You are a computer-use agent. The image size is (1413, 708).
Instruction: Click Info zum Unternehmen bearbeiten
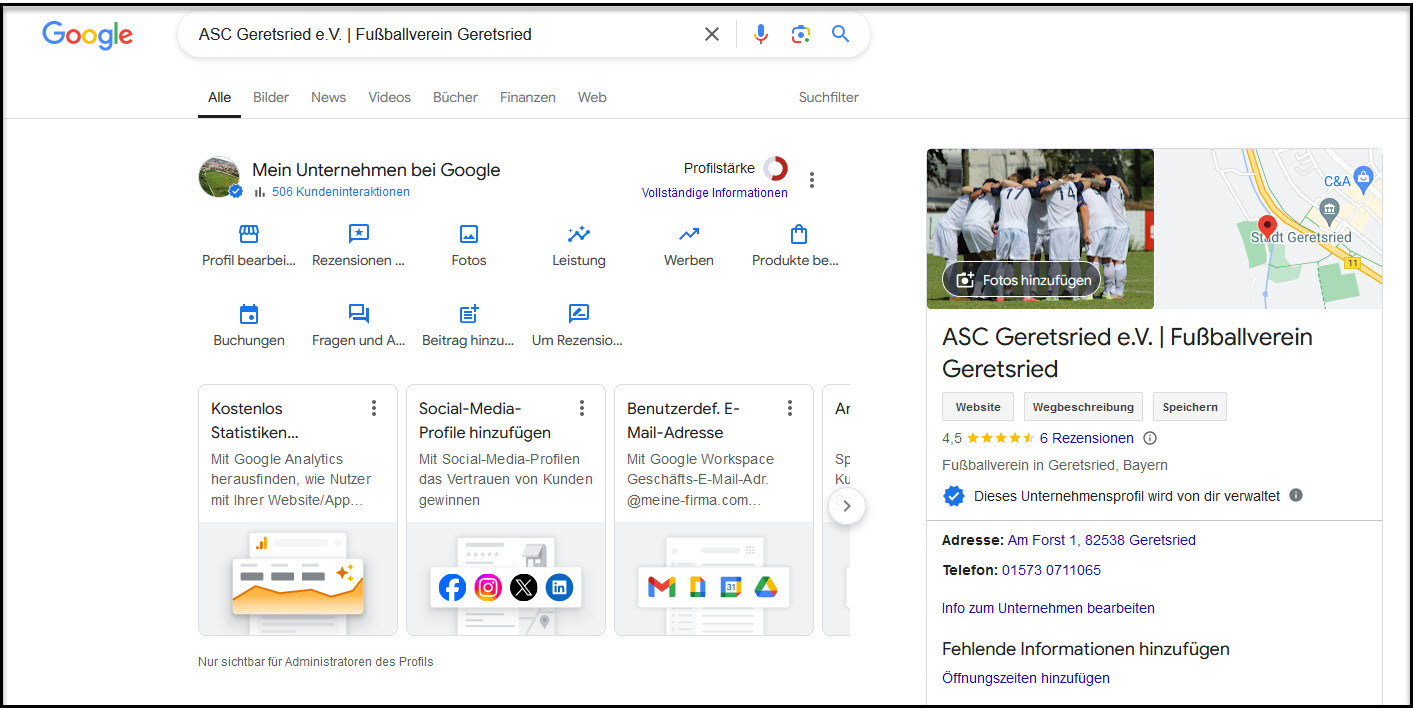coord(1048,608)
